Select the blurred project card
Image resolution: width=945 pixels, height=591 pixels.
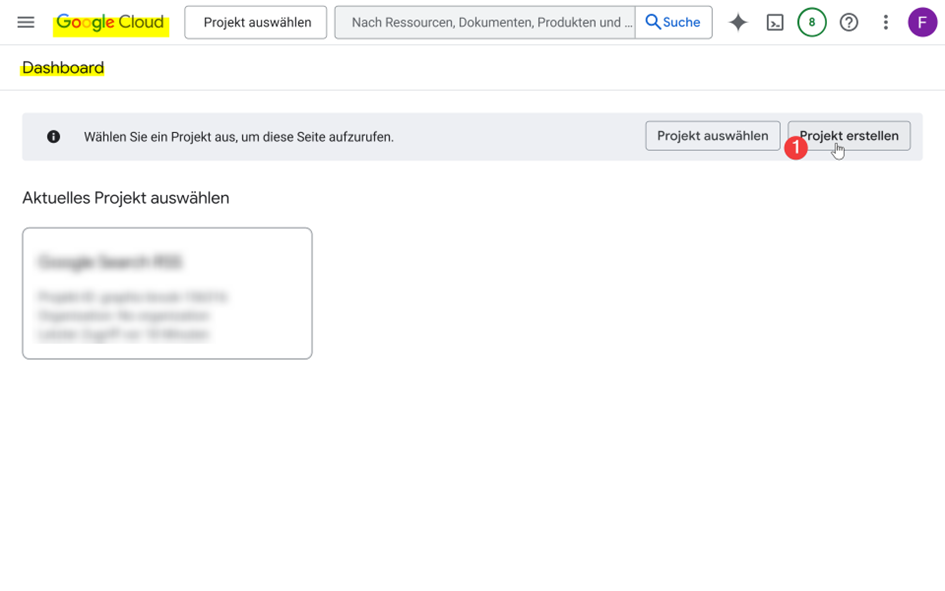pyautogui.click(x=167, y=293)
